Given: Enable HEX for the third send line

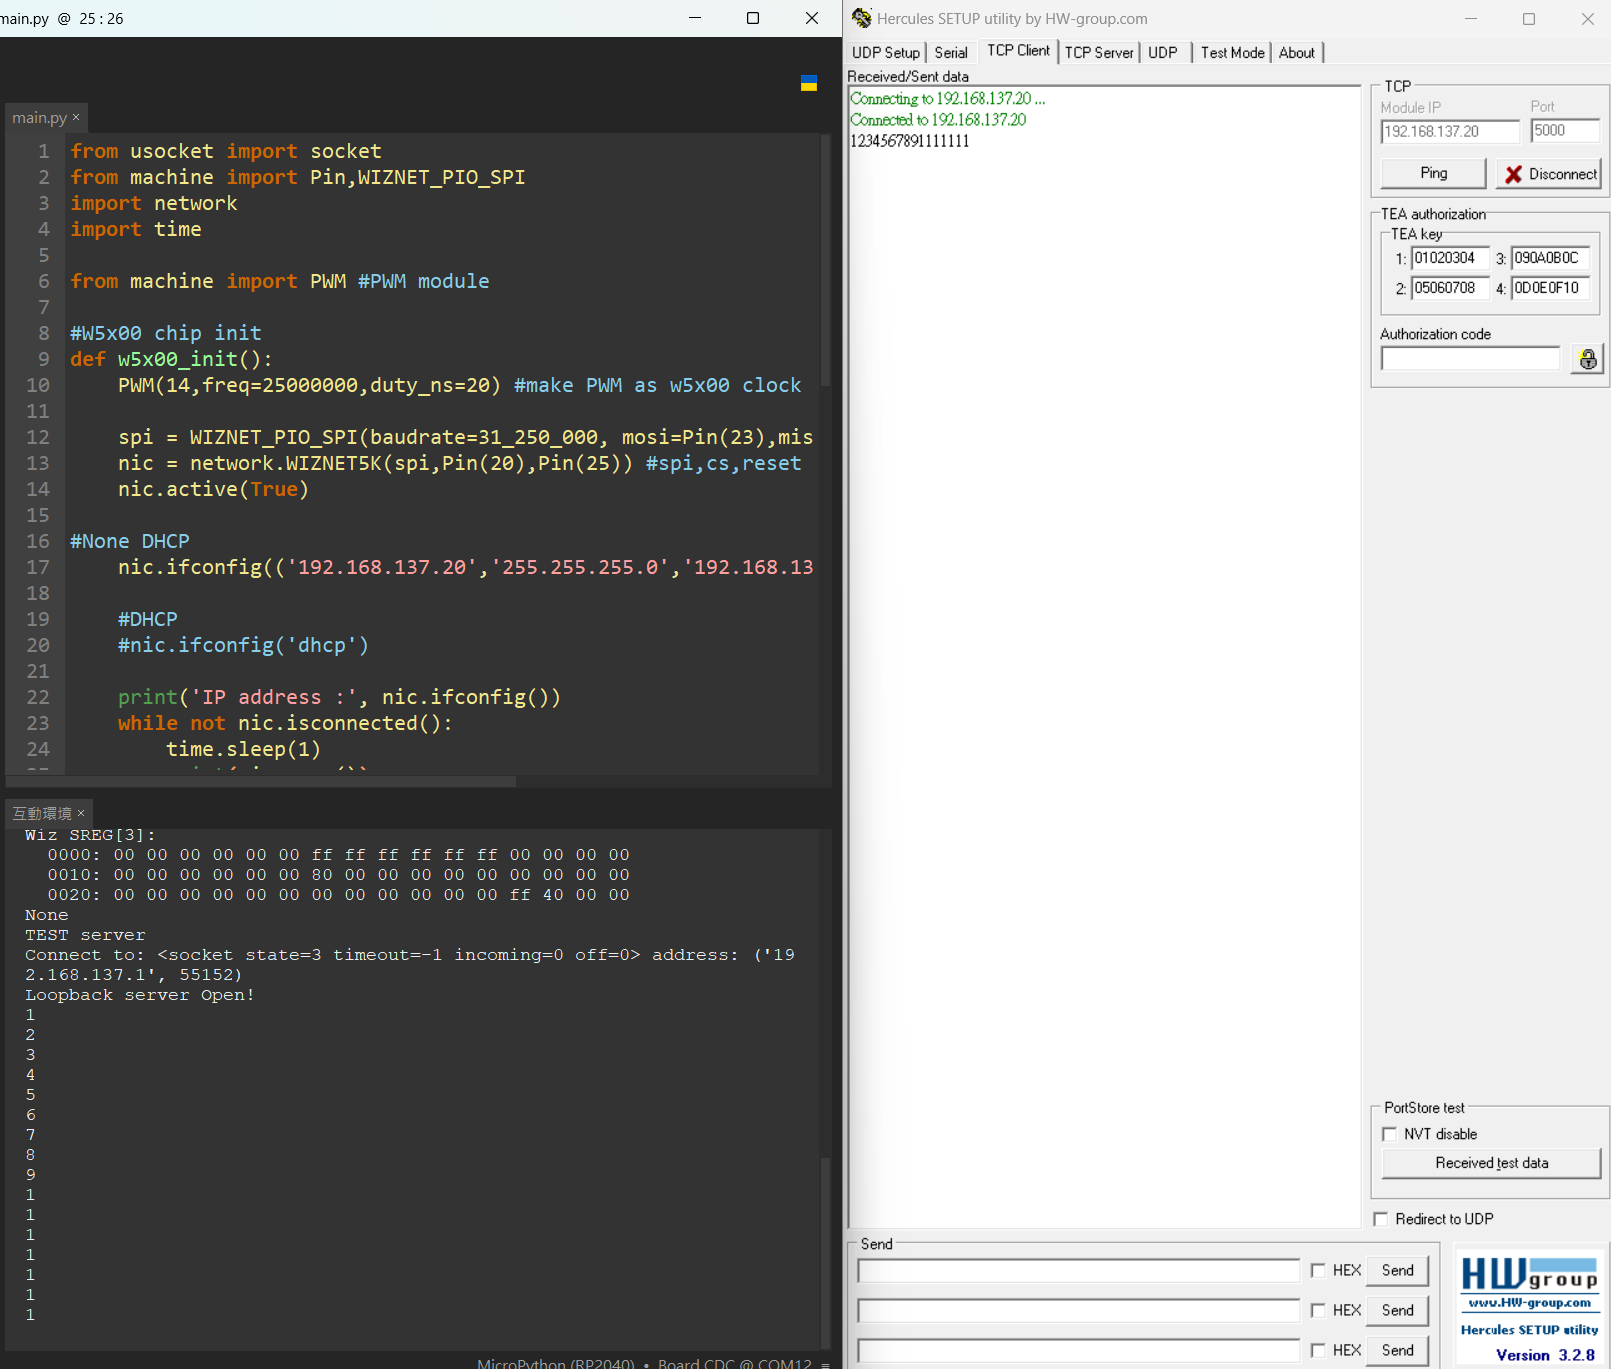Looking at the screenshot, I should pyautogui.click(x=1318, y=1350).
